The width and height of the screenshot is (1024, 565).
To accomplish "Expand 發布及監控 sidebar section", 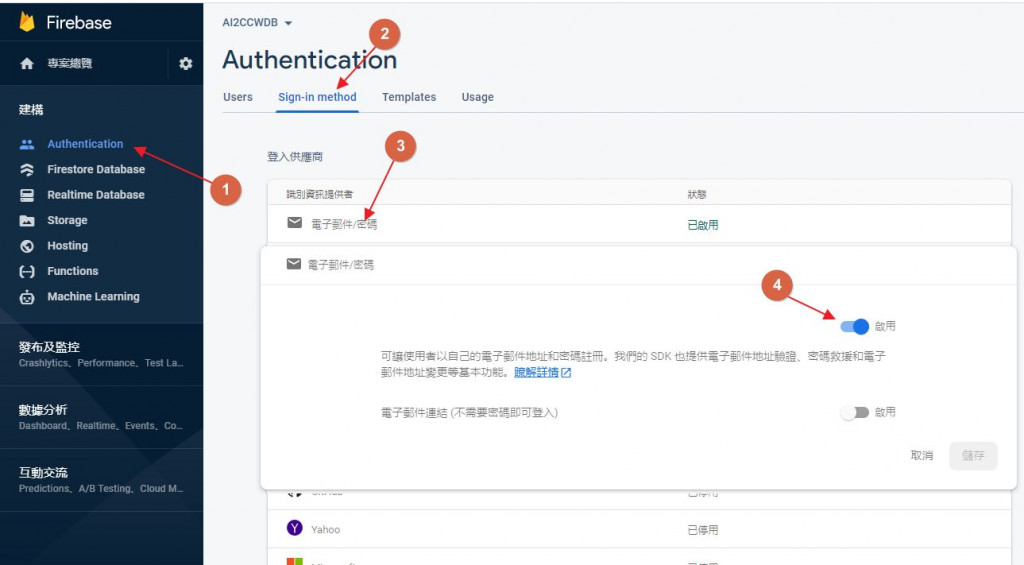I will tap(101, 354).
